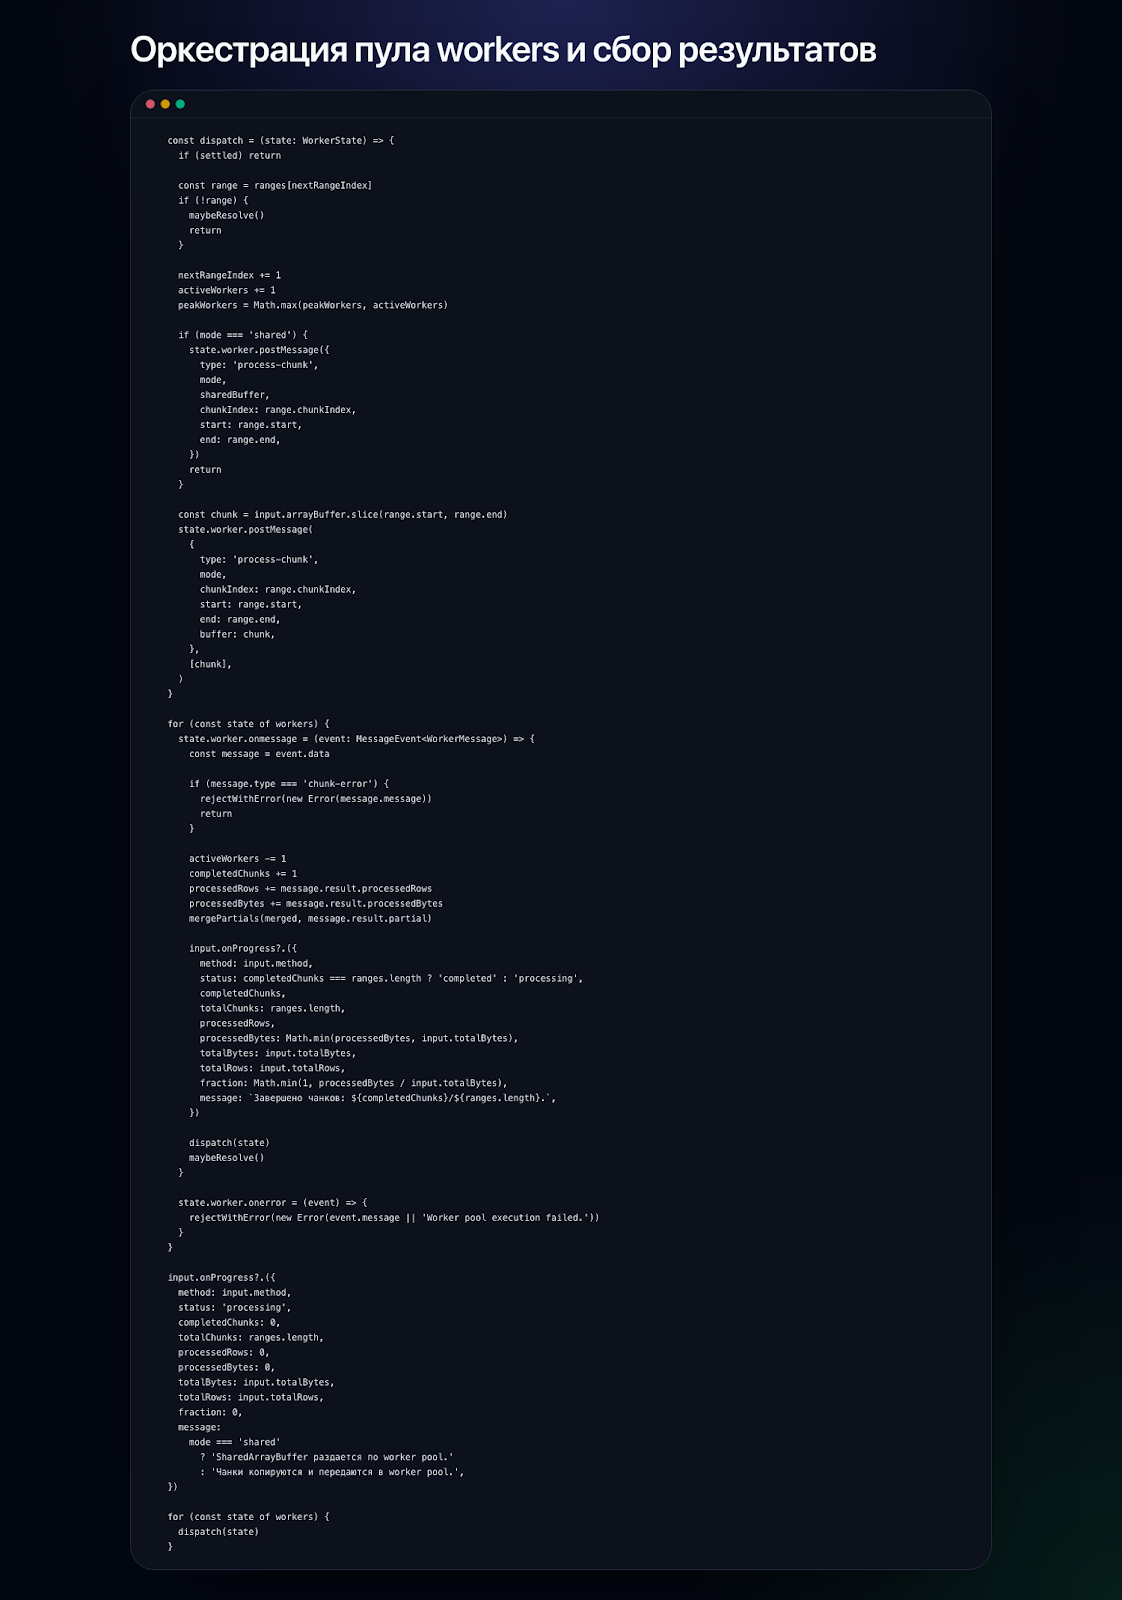Viewport: 1122px width, 1600px height.
Task: Click the "if (mode === 'shared')" condition line
Action: [243, 335]
